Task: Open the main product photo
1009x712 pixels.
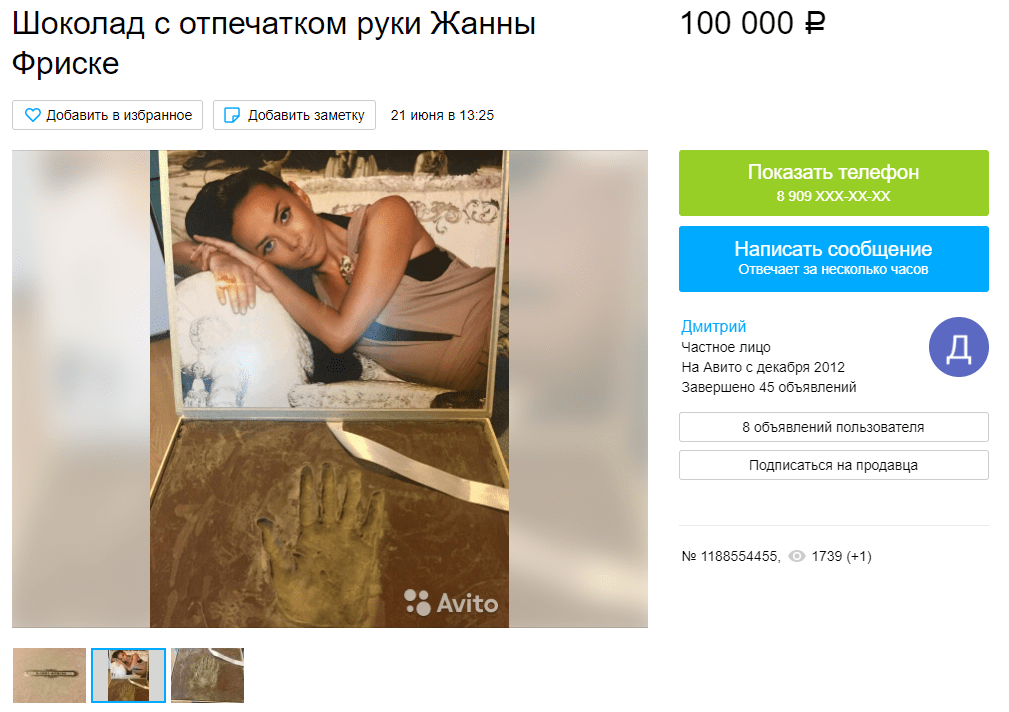Action: click(329, 389)
